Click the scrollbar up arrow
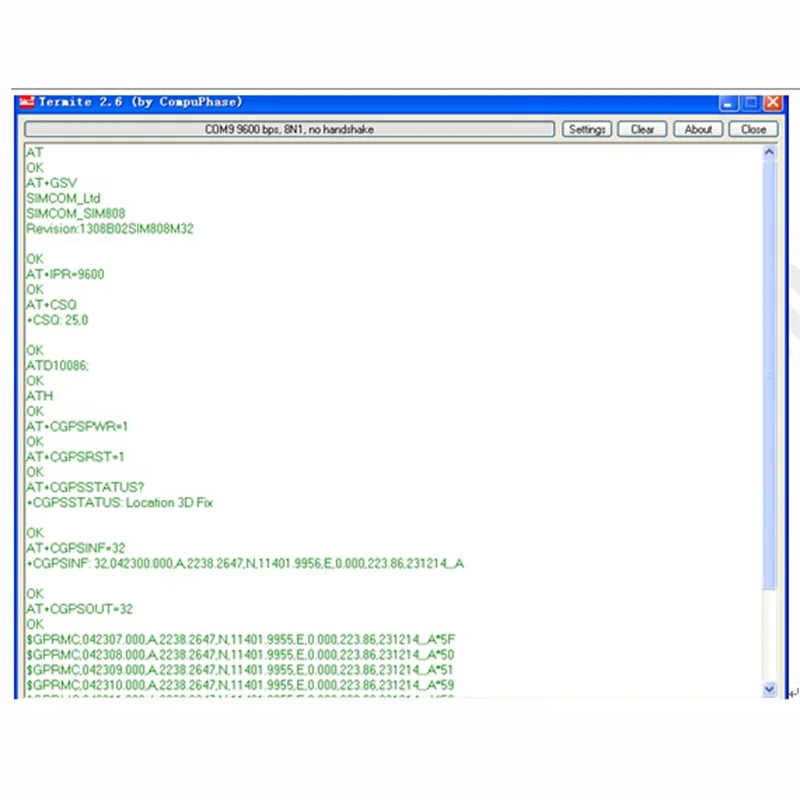Screen dimensions: 800x800 (769, 153)
